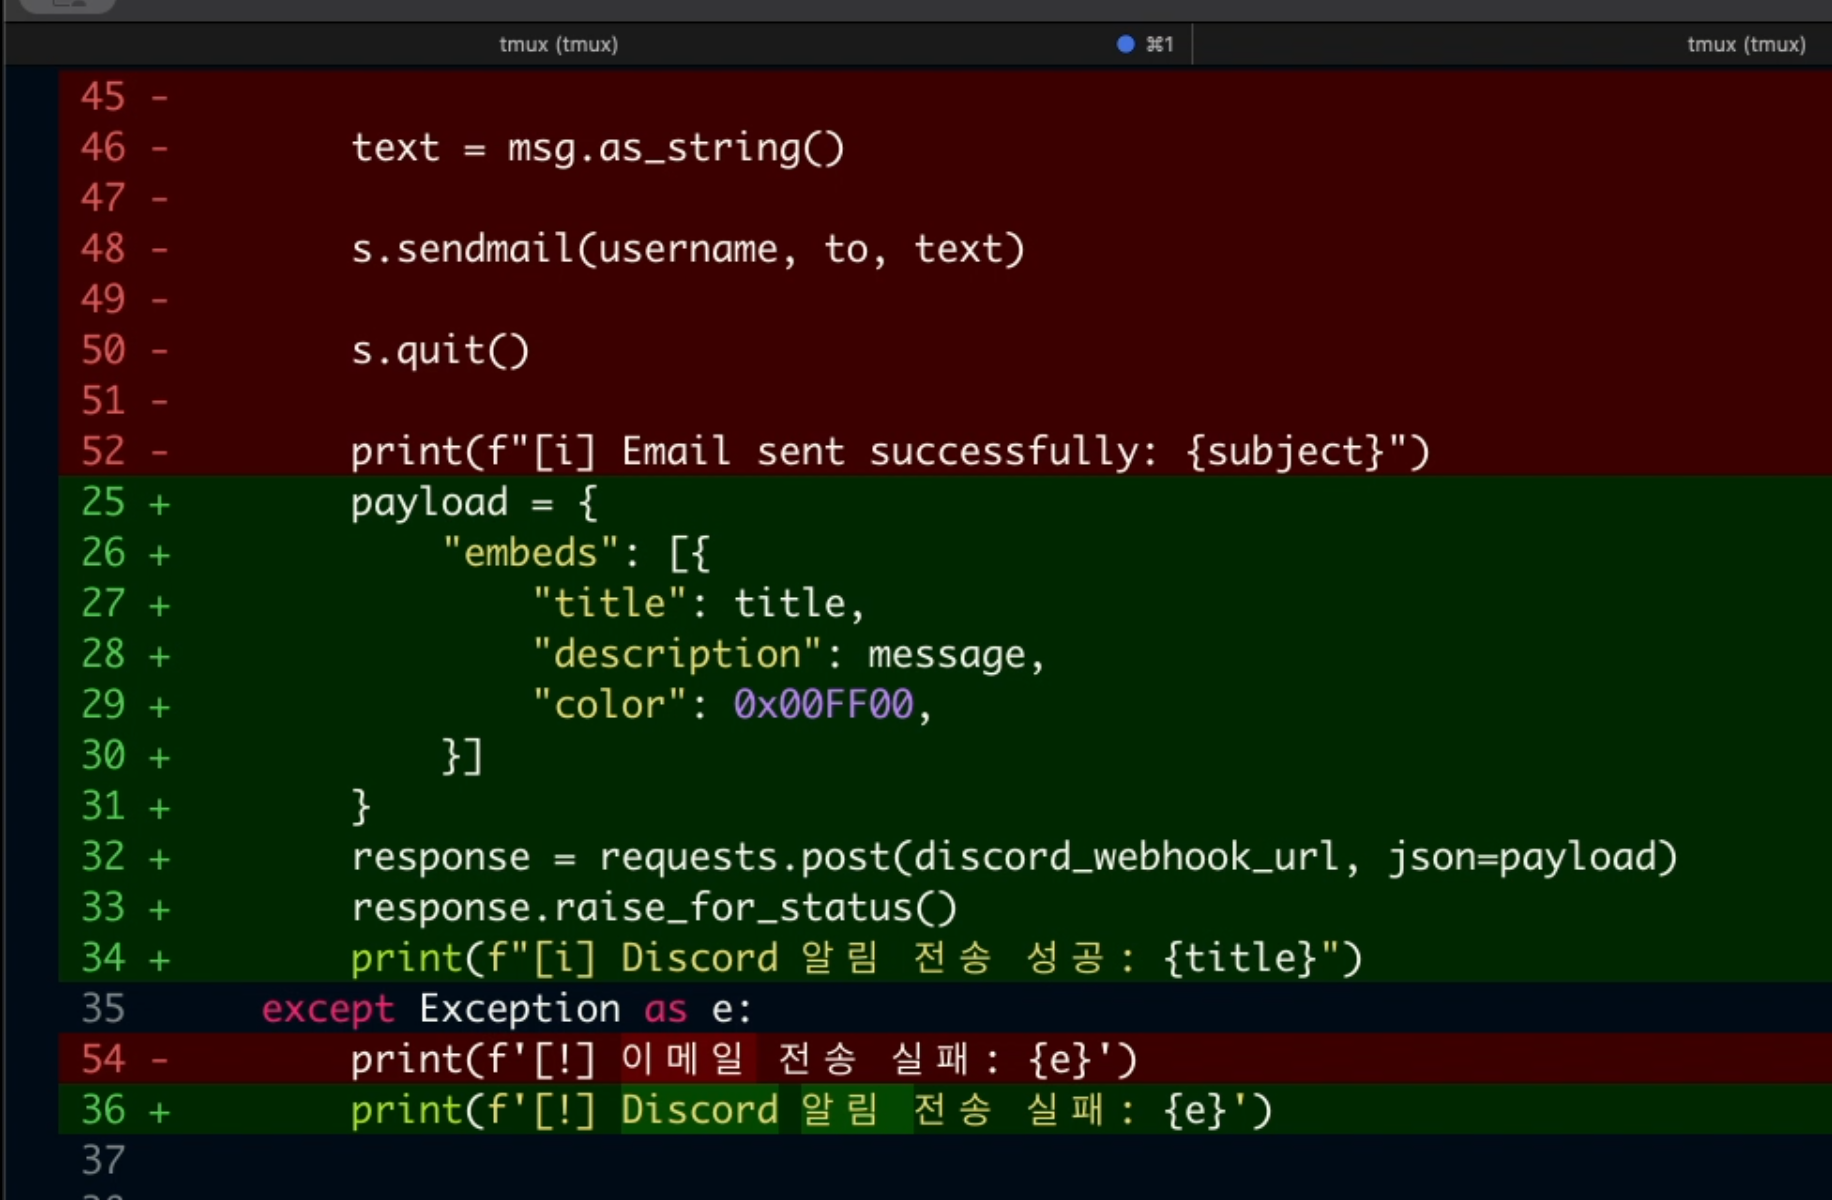Image resolution: width=1832 pixels, height=1200 pixels.
Task: Click line number 52 in the gutter
Action: tap(103, 452)
